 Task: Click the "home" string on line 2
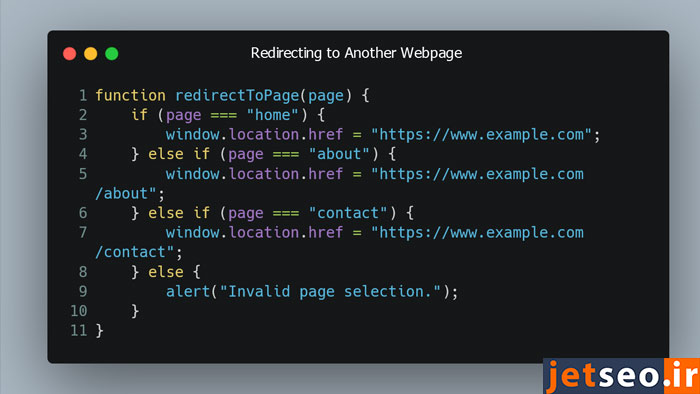(272, 115)
